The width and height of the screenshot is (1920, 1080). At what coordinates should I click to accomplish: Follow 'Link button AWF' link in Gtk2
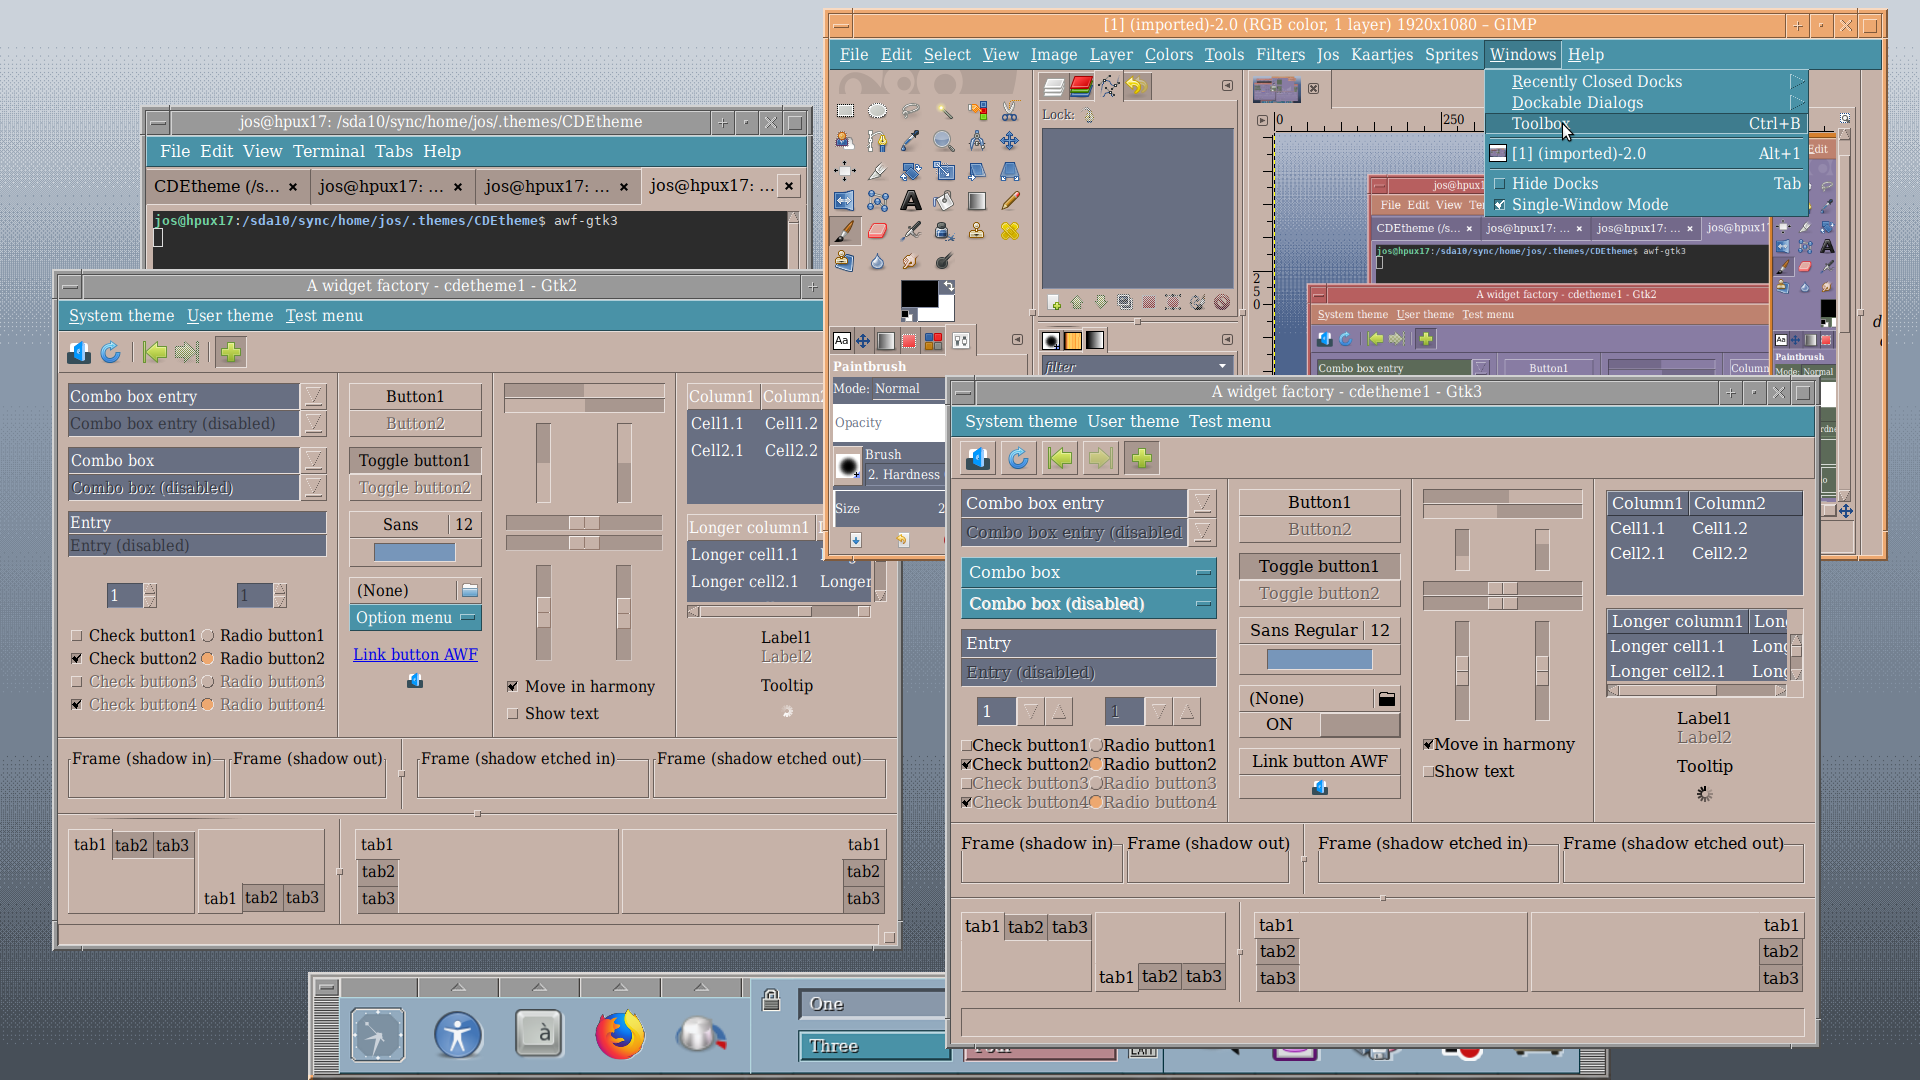coord(415,655)
